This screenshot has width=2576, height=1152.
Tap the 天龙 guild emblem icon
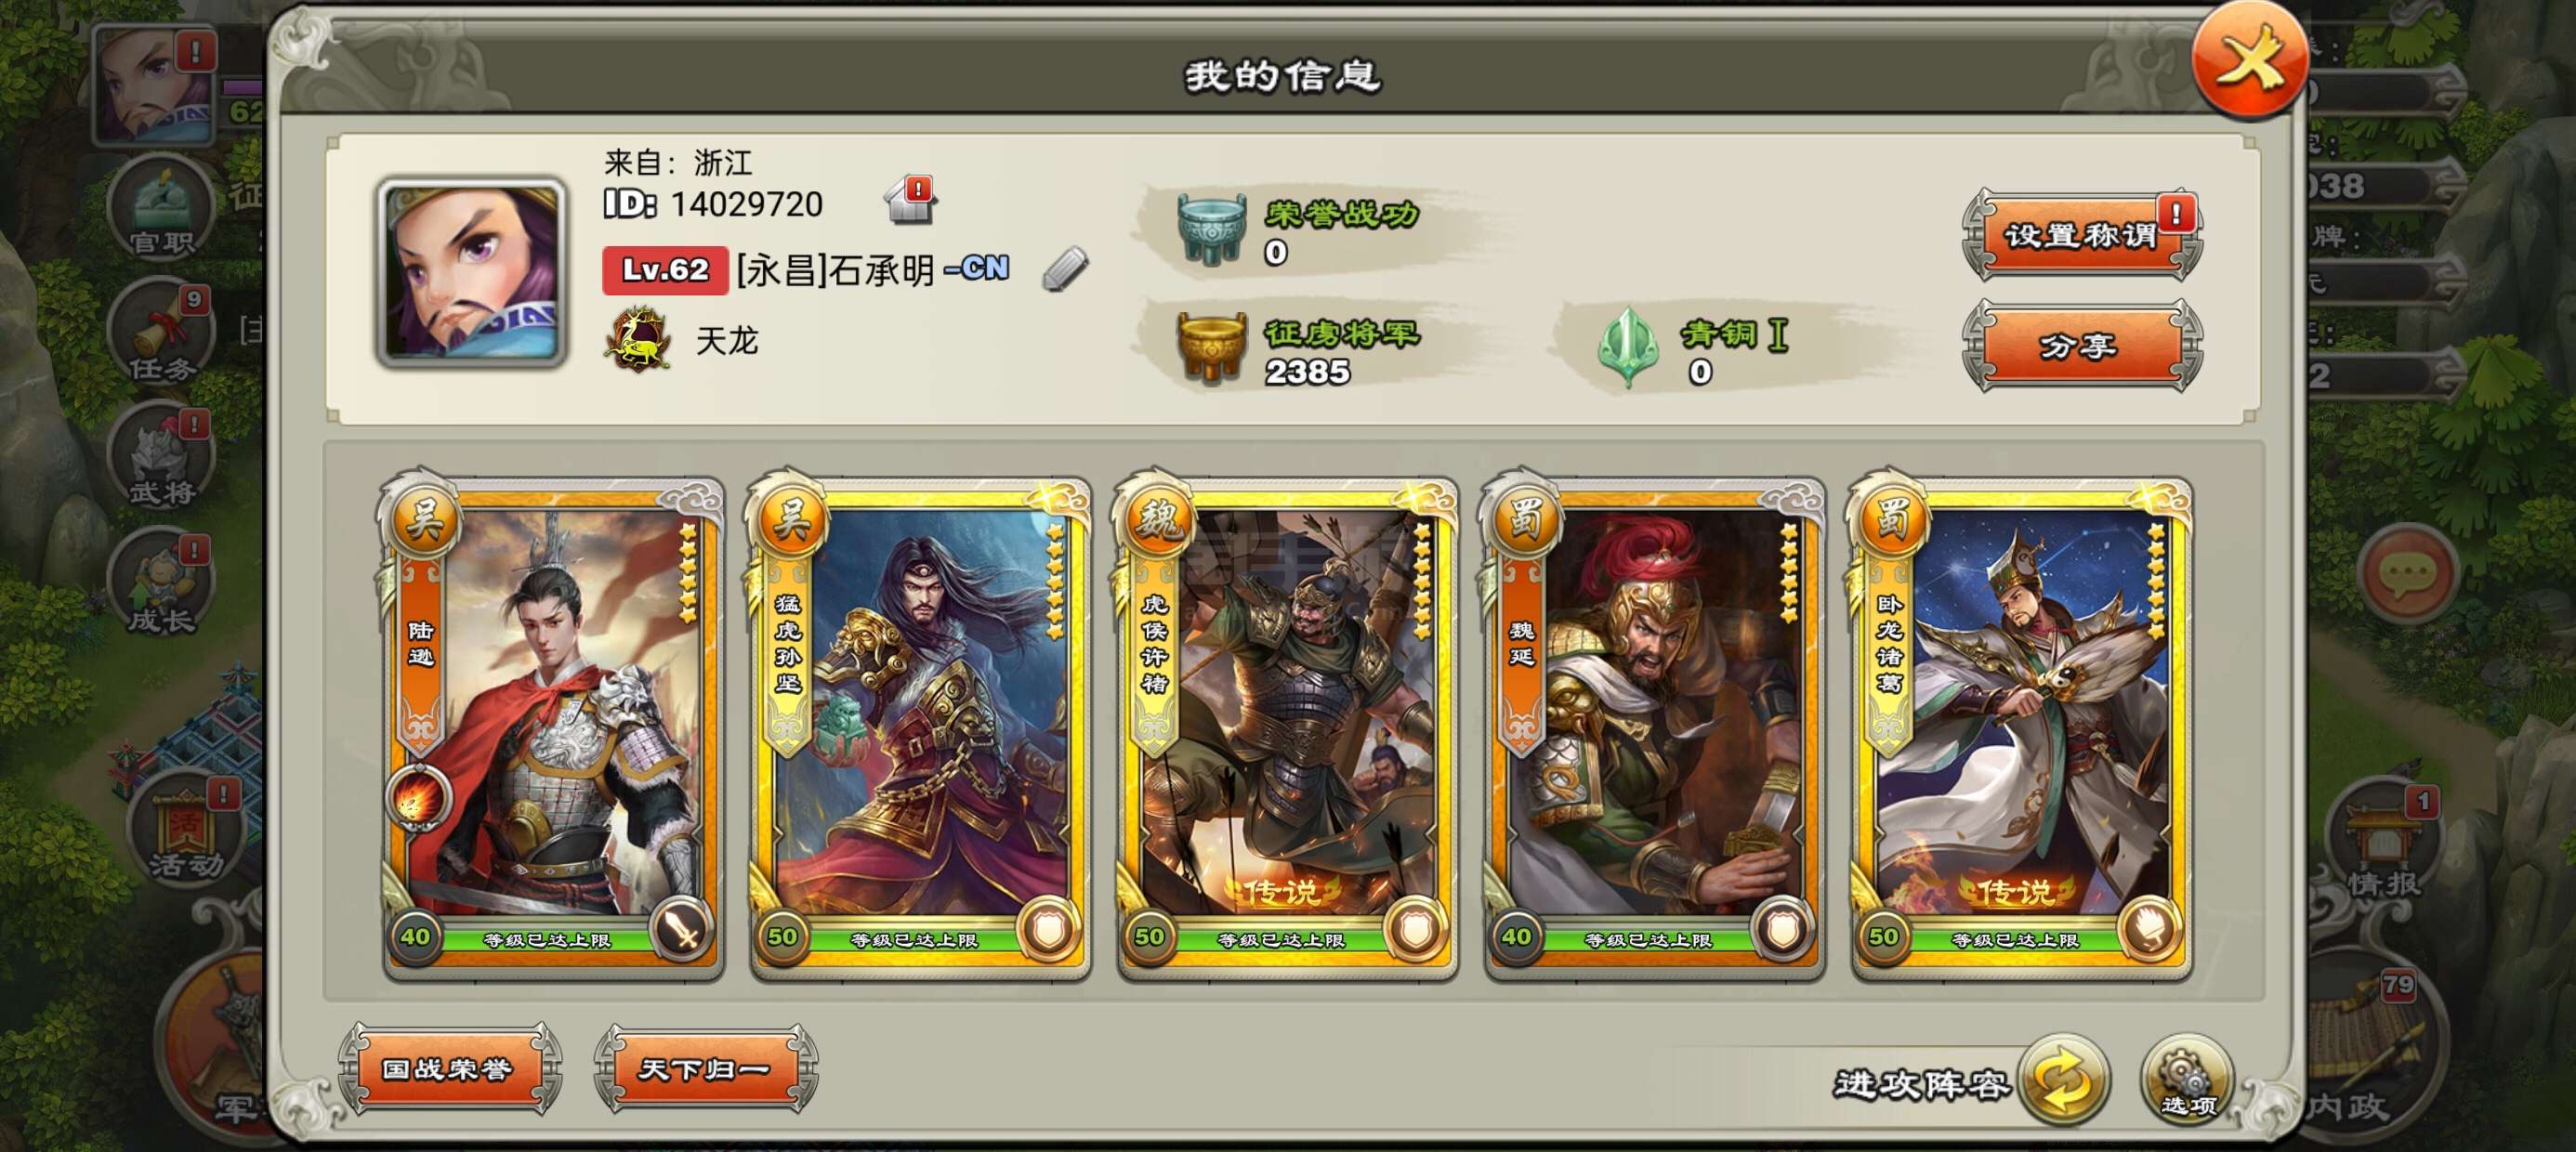638,340
